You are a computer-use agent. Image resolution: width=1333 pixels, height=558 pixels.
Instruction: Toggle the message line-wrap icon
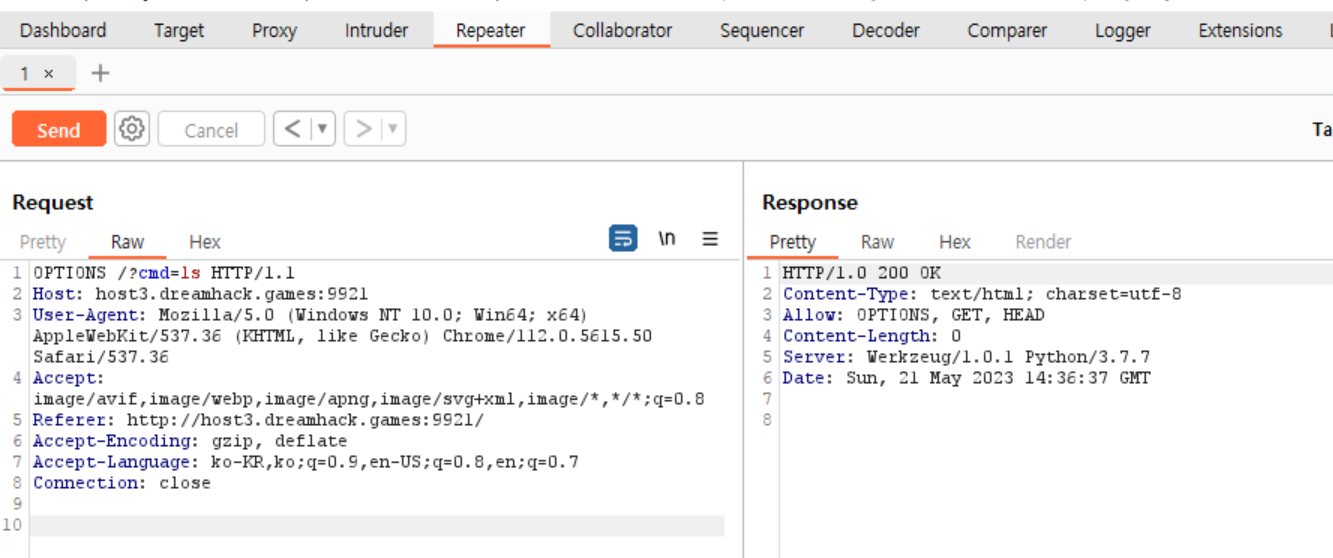click(x=623, y=239)
